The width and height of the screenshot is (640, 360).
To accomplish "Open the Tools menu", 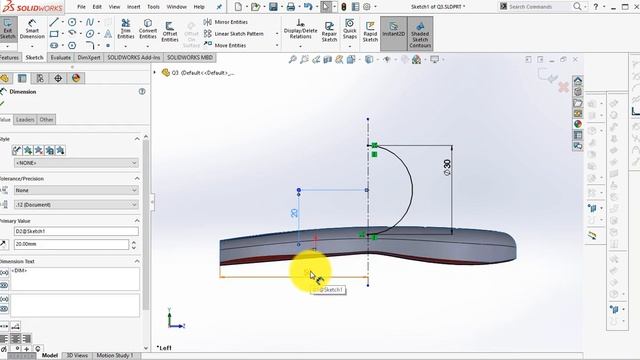I will (153, 7).
